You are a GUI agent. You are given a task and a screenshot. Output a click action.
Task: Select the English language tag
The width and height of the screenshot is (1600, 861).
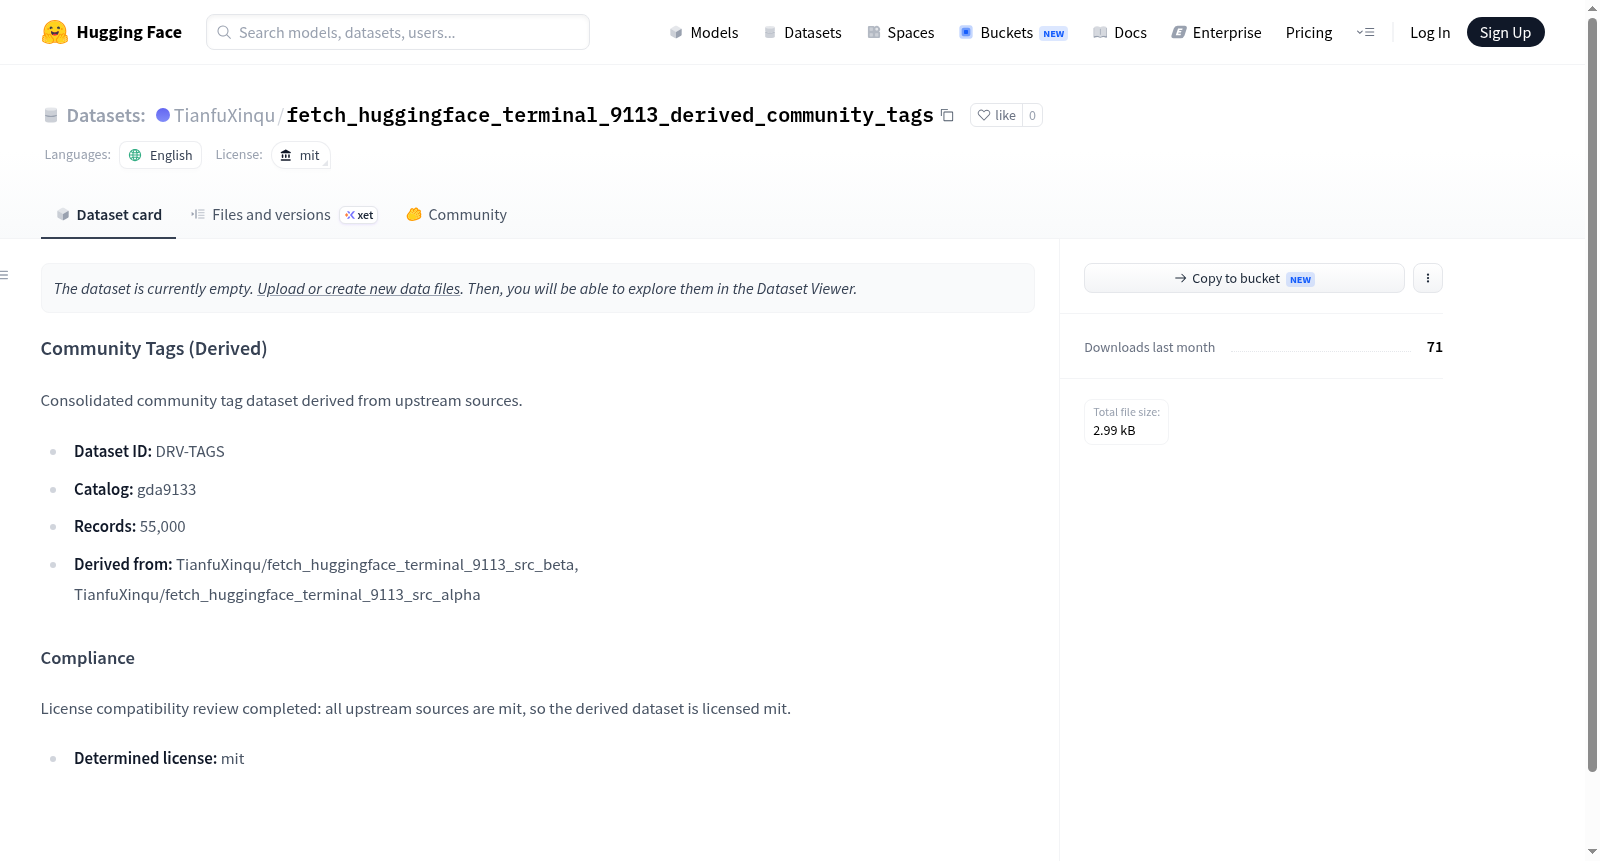pyautogui.click(x=160, y=155)
